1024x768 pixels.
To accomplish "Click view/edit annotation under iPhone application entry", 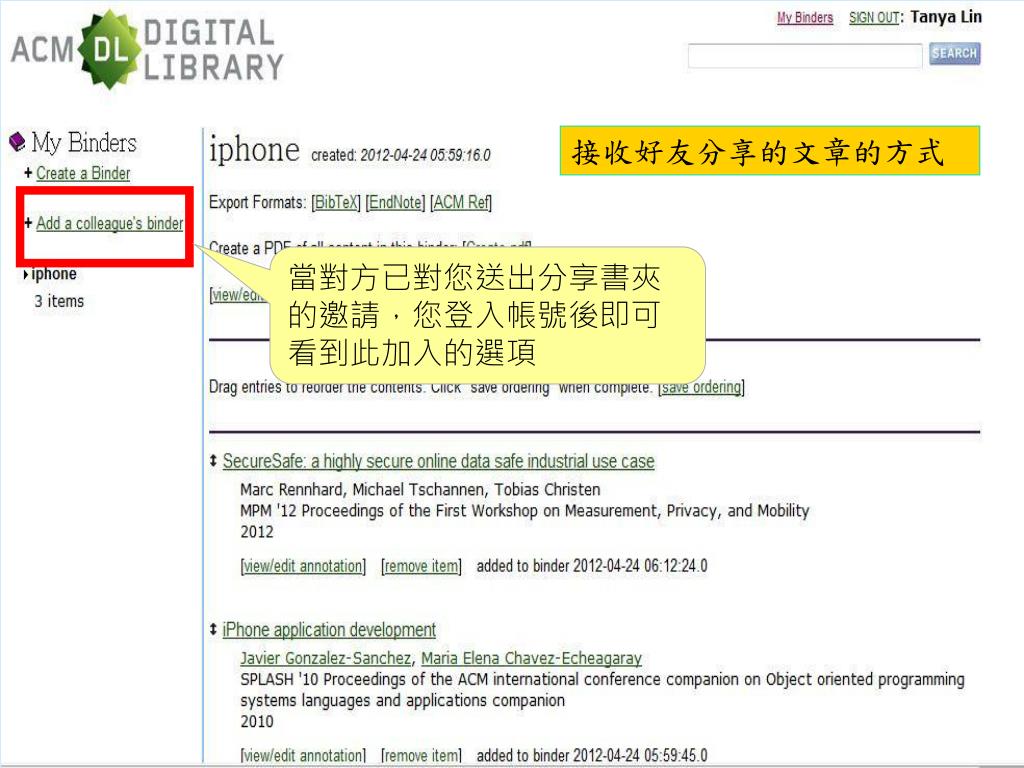I will coord(303,756).
